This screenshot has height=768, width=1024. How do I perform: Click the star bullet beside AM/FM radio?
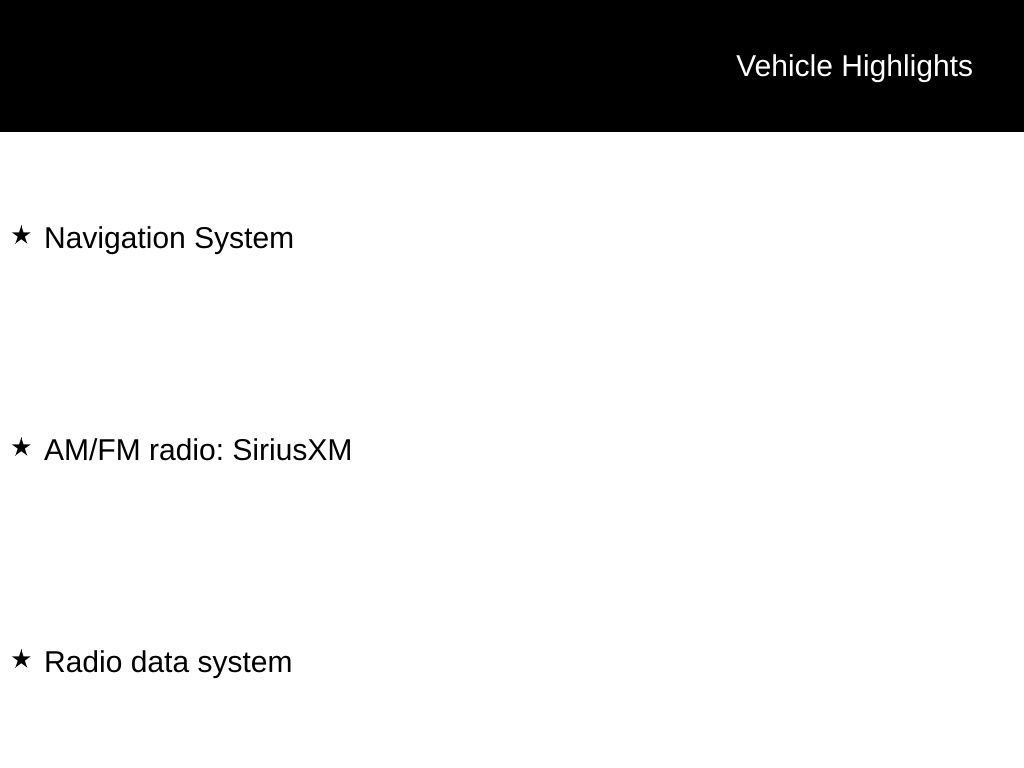tap(21, 448)
